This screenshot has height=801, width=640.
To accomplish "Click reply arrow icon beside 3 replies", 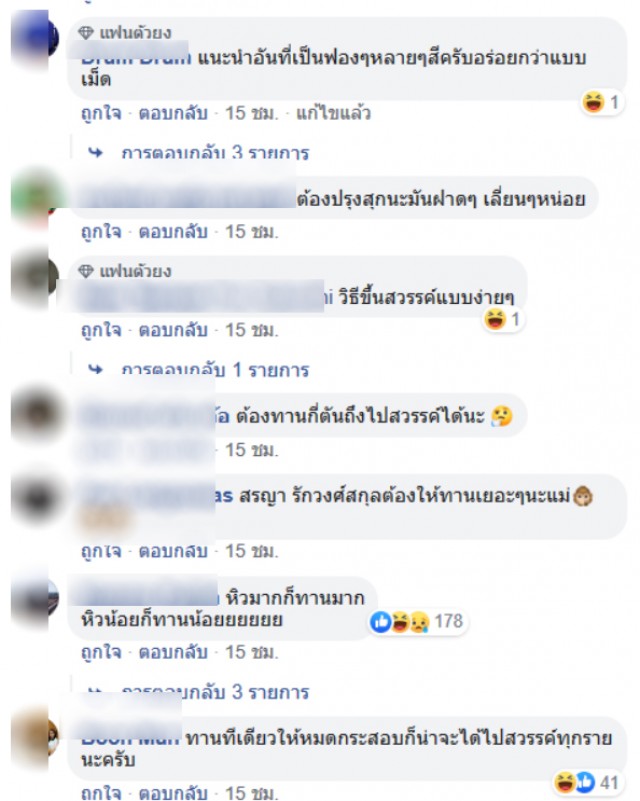I will pyautogui.click(x=96, y=153).
